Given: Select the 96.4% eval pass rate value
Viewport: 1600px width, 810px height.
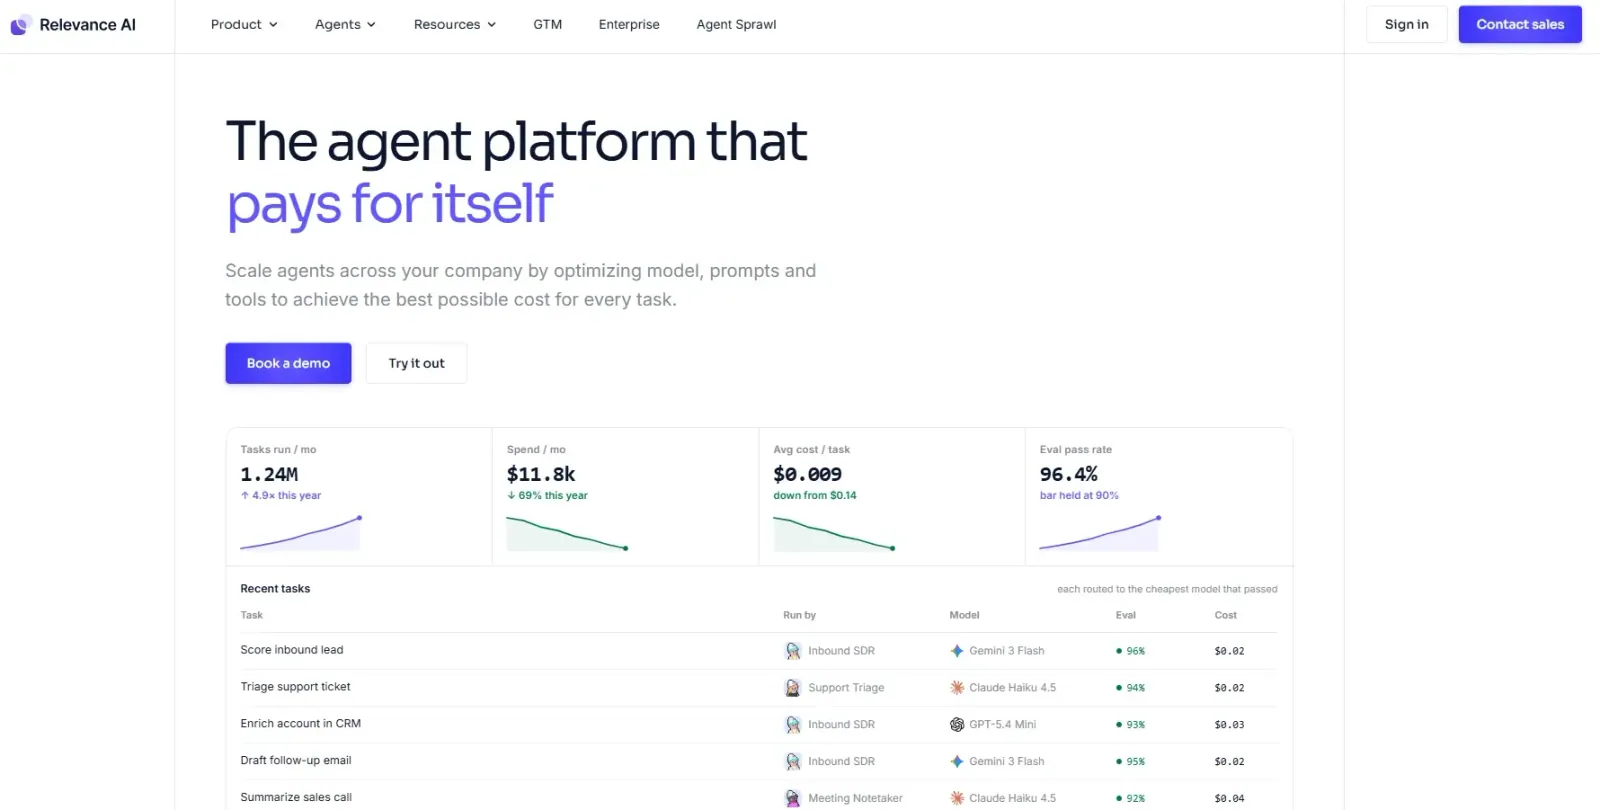Looking at the screenshot, I should (1068, 474).
